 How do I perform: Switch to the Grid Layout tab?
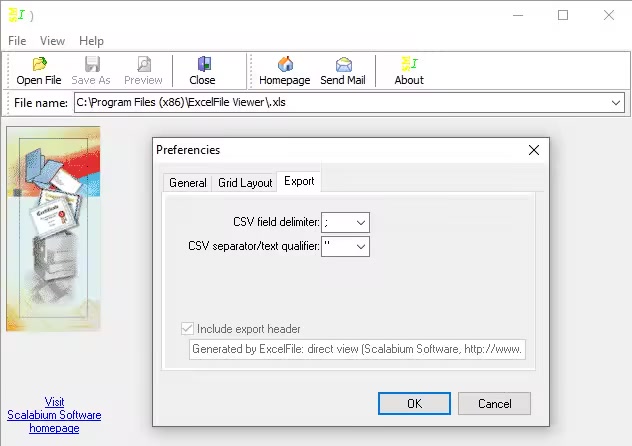pos(245,183)
